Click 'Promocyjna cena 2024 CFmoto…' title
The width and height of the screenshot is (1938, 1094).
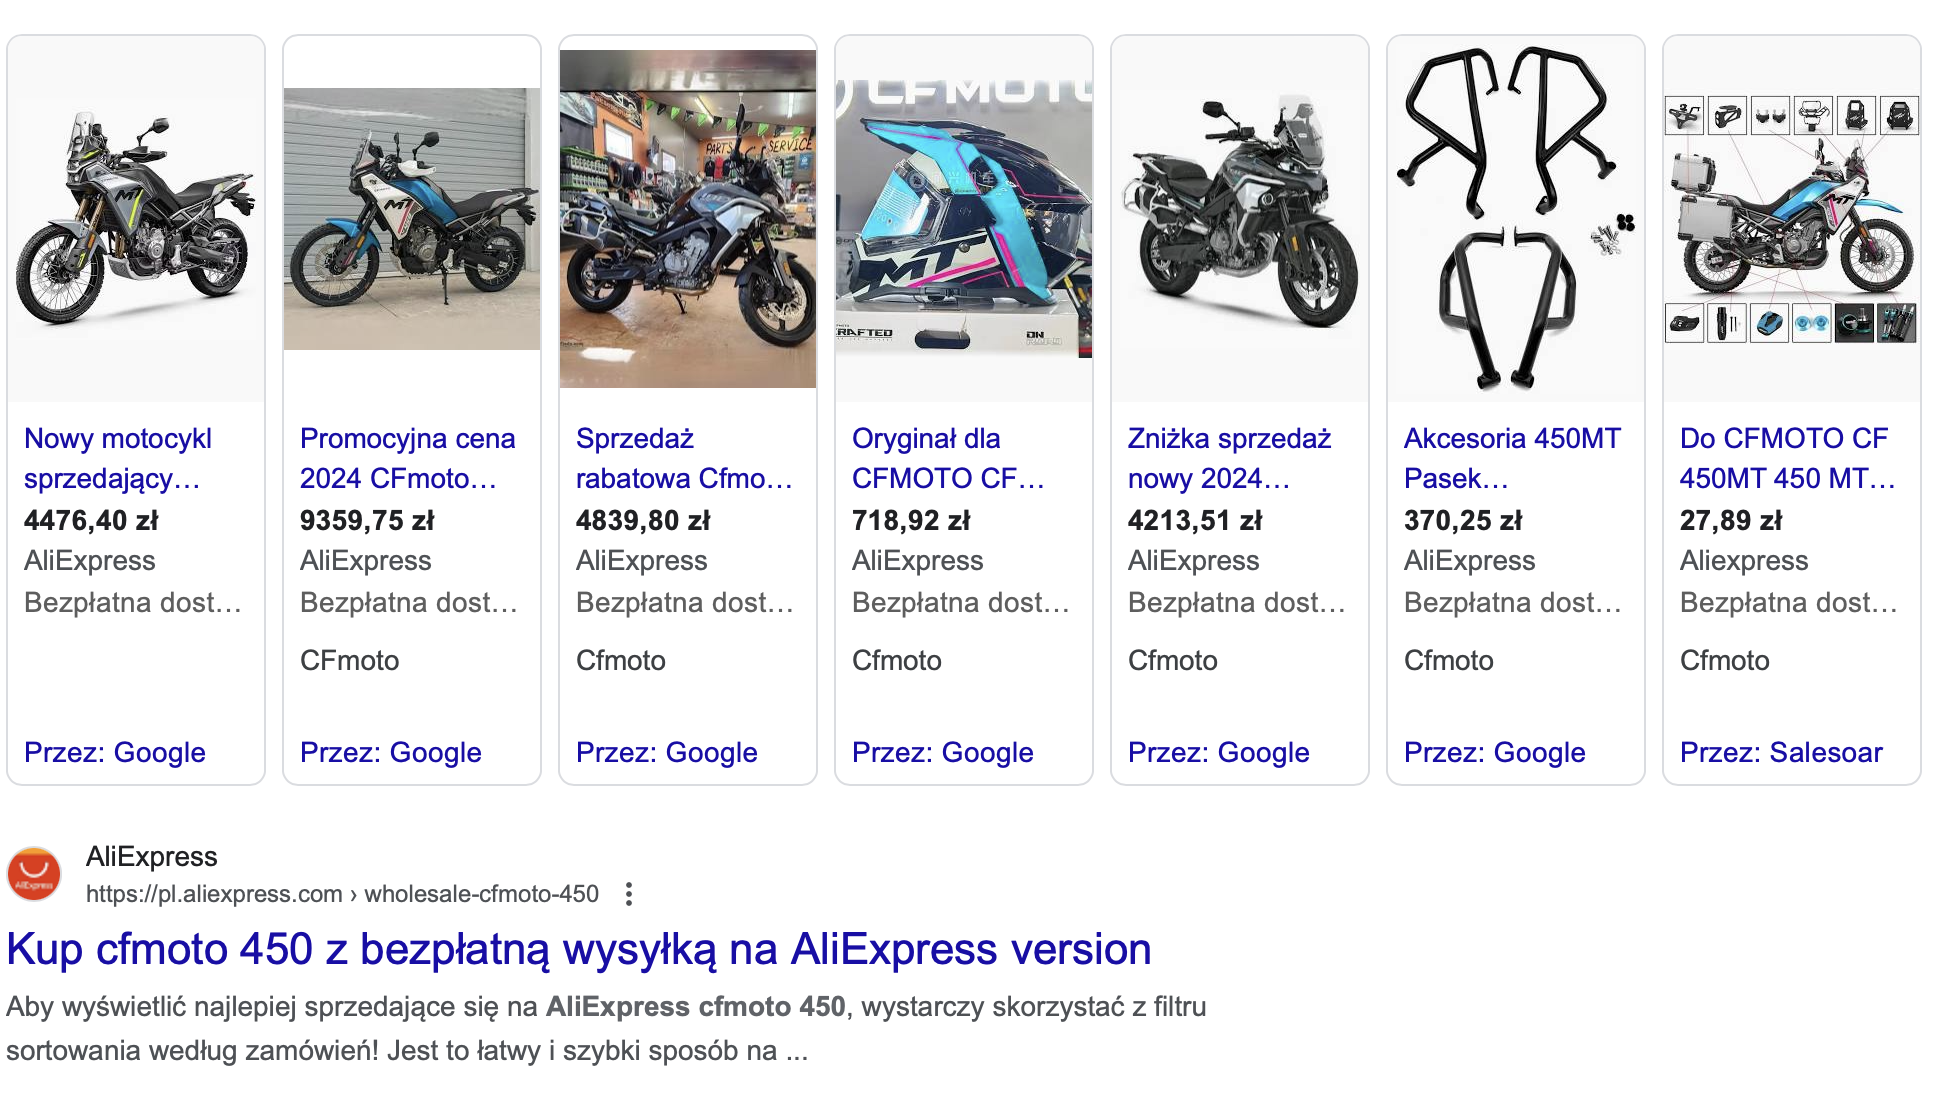407,458
